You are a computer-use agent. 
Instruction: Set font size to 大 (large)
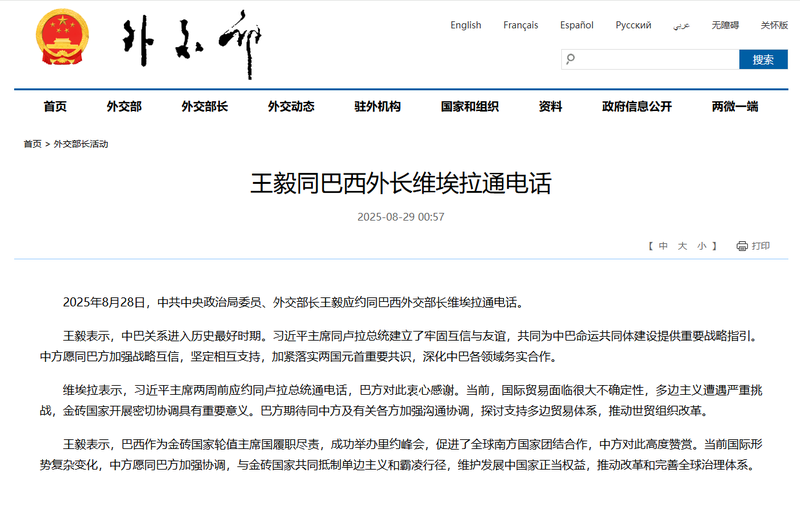pos(682,246)
